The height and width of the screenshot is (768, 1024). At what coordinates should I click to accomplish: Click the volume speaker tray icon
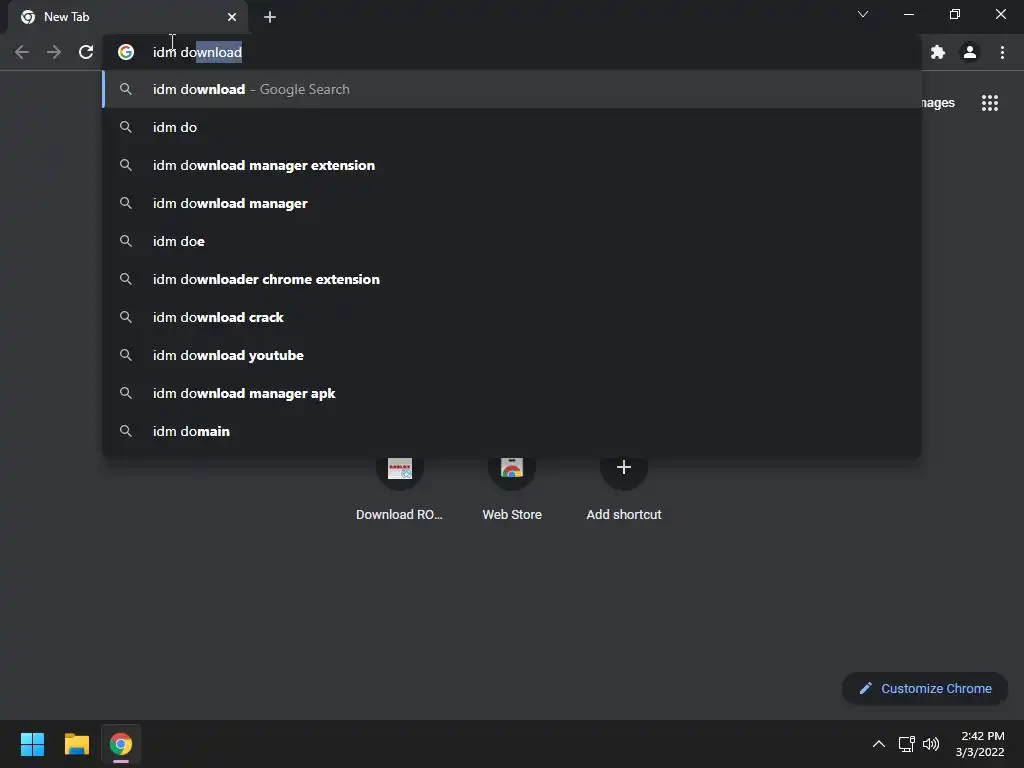931,744
